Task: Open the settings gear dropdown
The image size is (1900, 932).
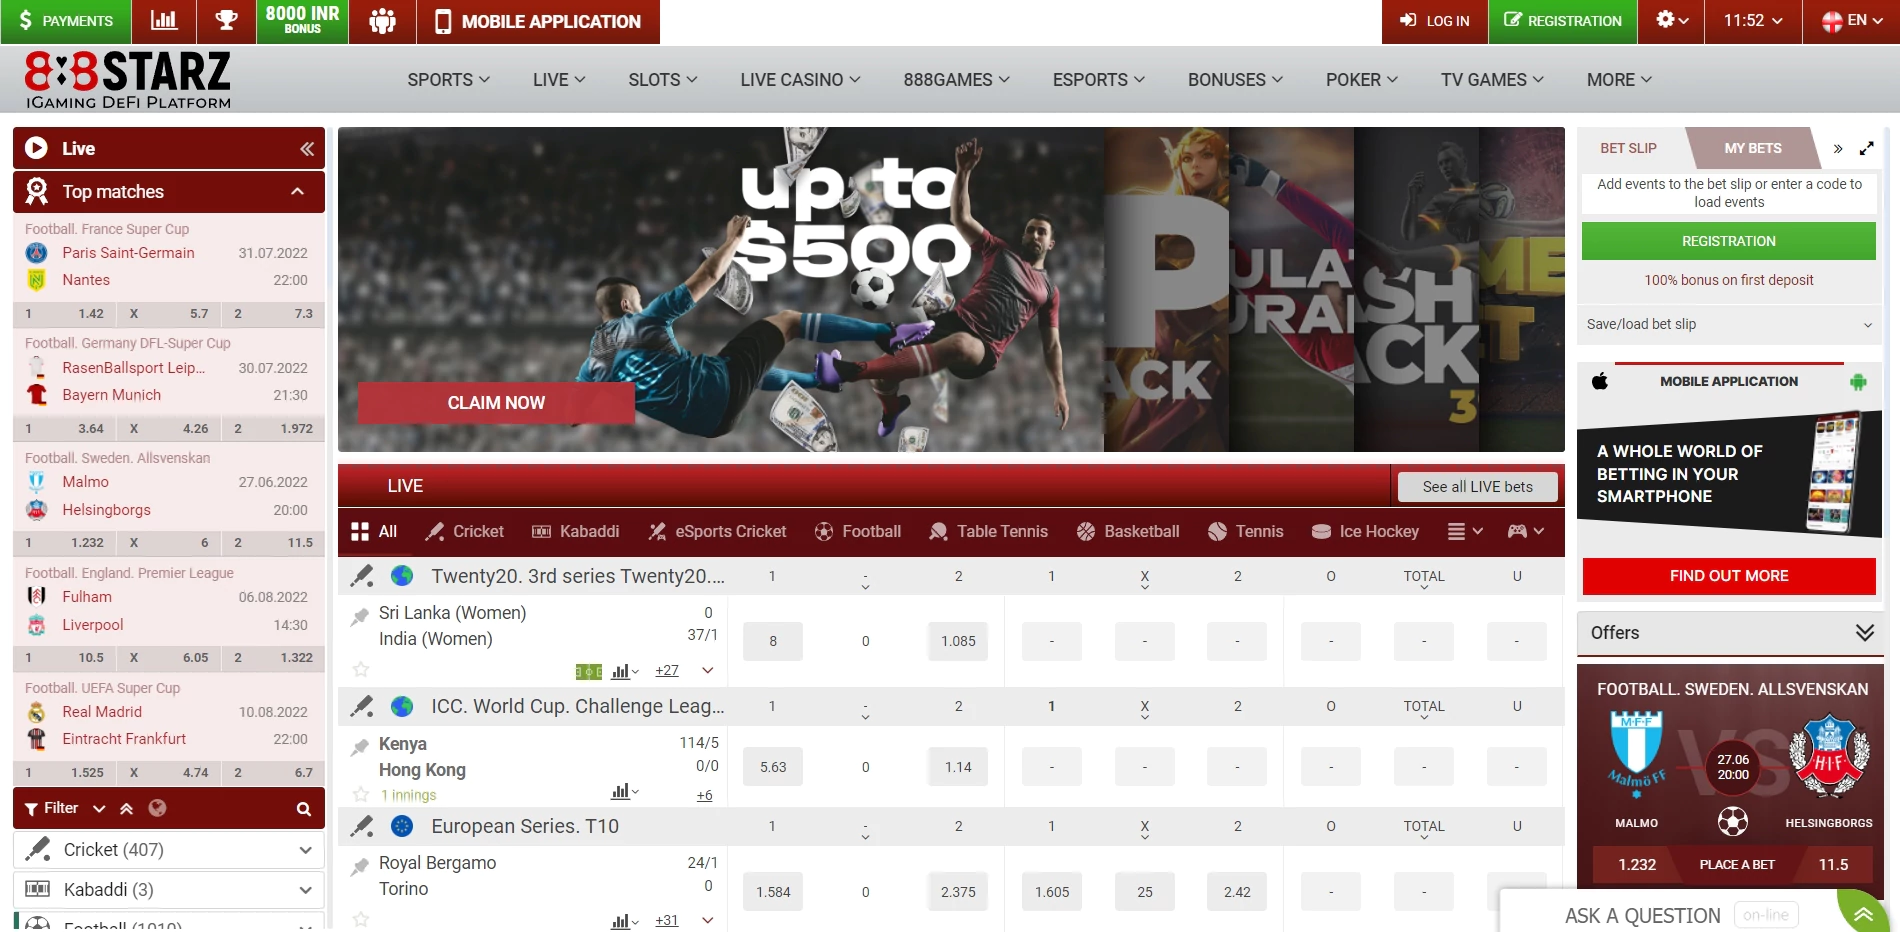Action: 1672,21
